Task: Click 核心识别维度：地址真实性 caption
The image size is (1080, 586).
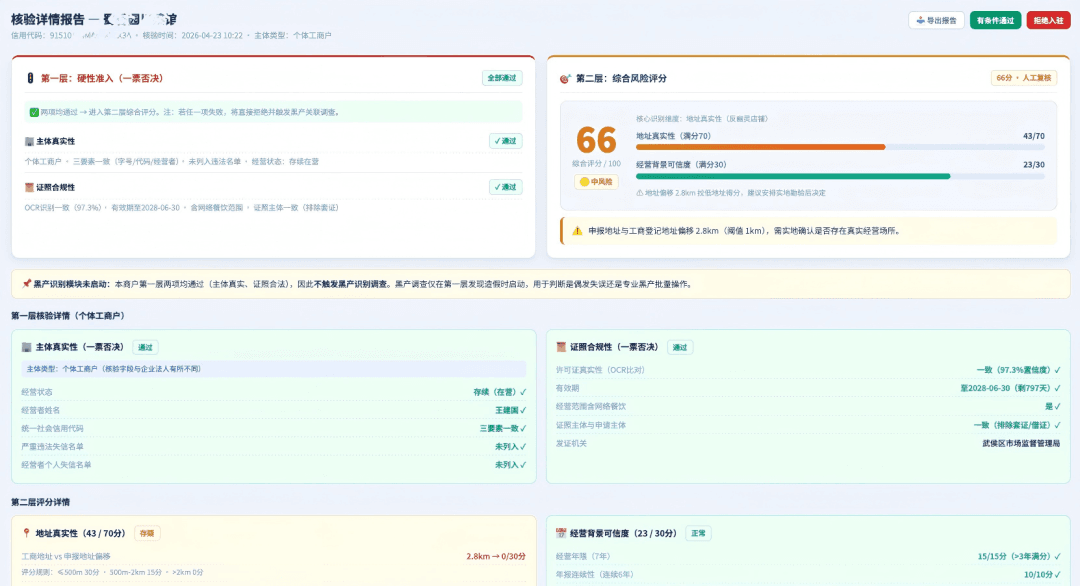Action: 702,118
